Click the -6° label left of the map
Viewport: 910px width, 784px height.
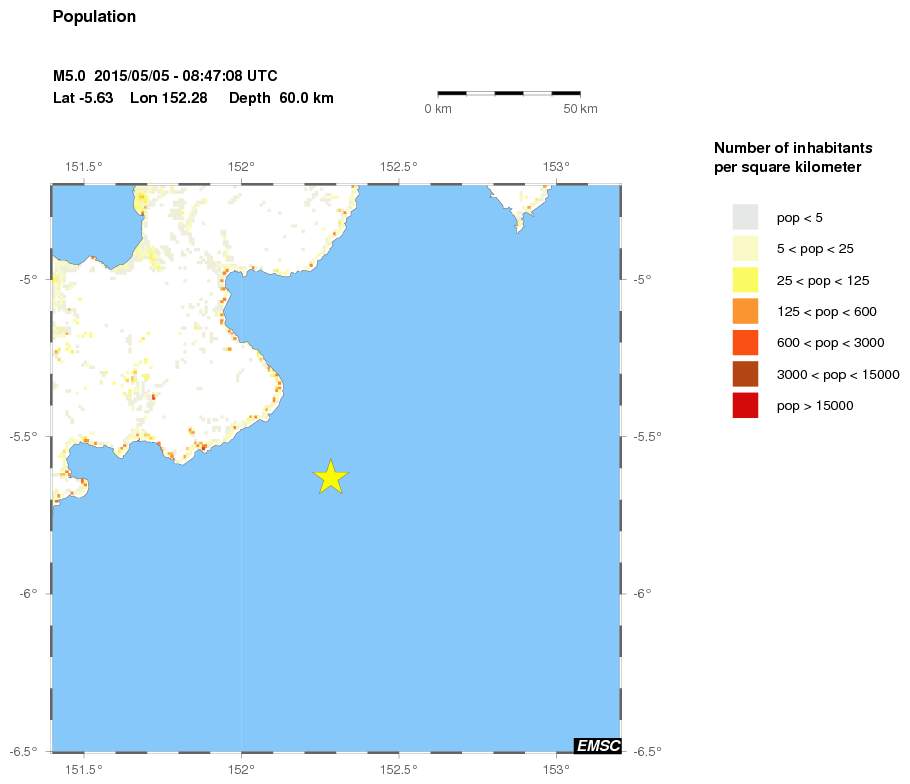tap(28, 594)
